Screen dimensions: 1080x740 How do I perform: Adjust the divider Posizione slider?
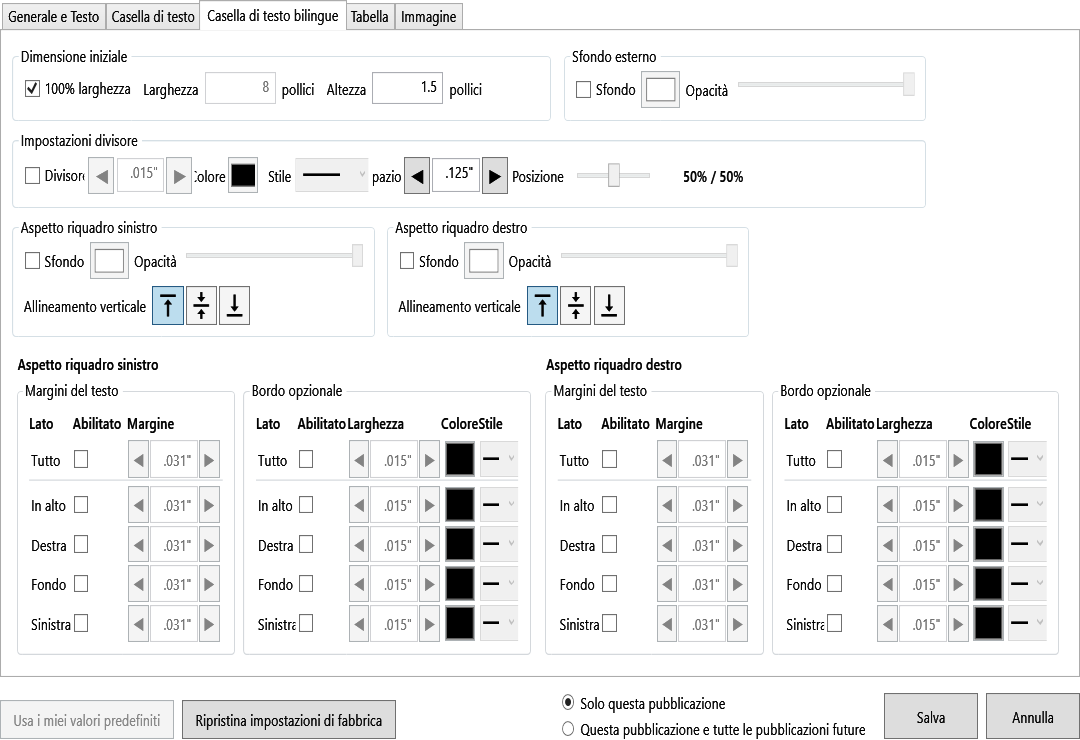tap(613, 176)
